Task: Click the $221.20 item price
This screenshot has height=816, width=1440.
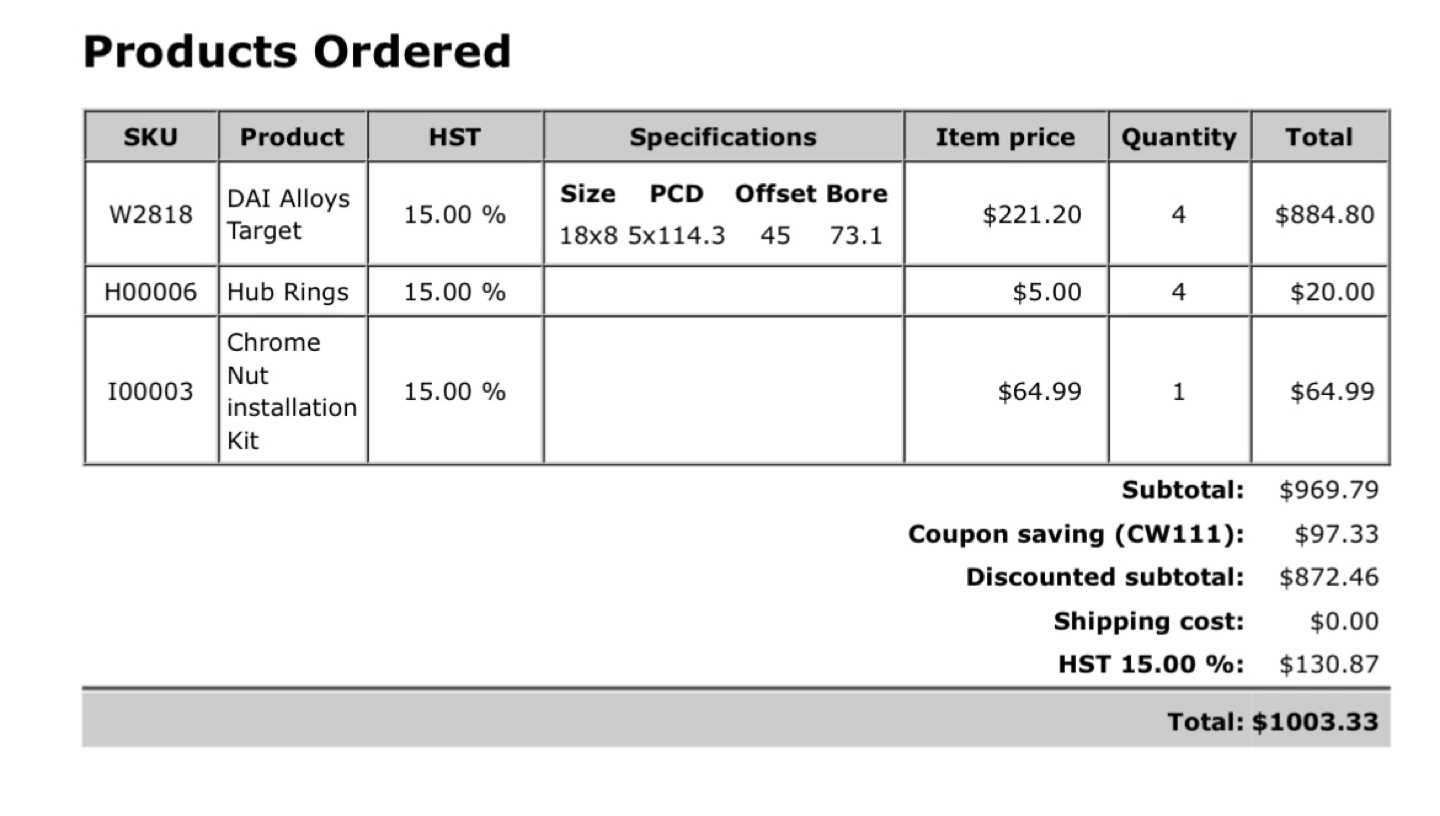Action: coord(1032,214)
